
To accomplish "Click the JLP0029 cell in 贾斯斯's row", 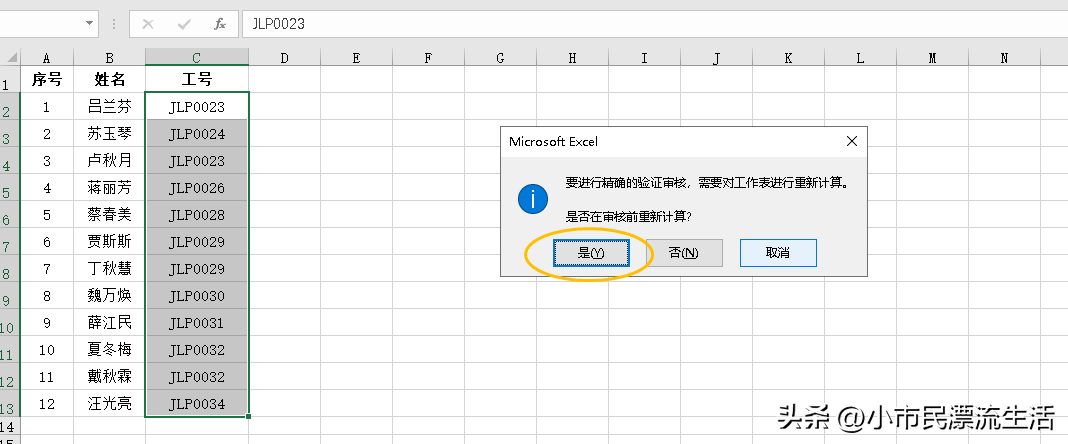I will [x=197, y=241].
